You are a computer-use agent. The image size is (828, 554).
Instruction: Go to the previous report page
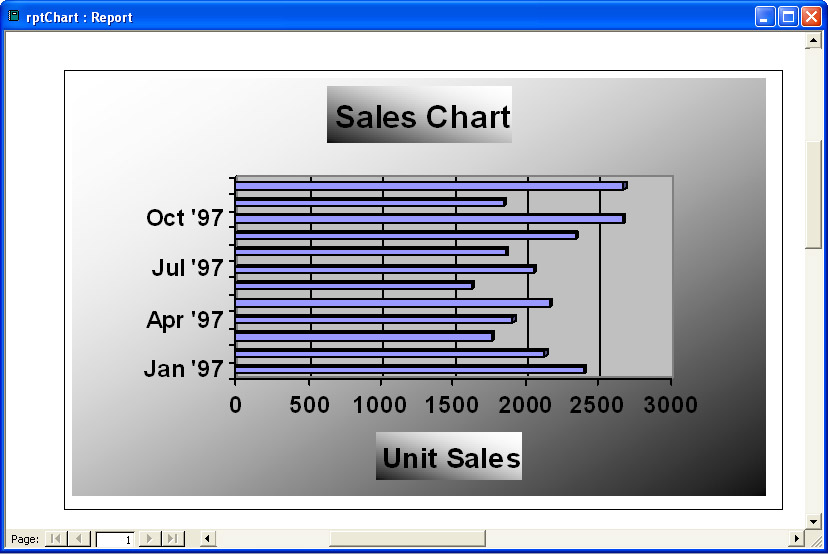point(79,539)
